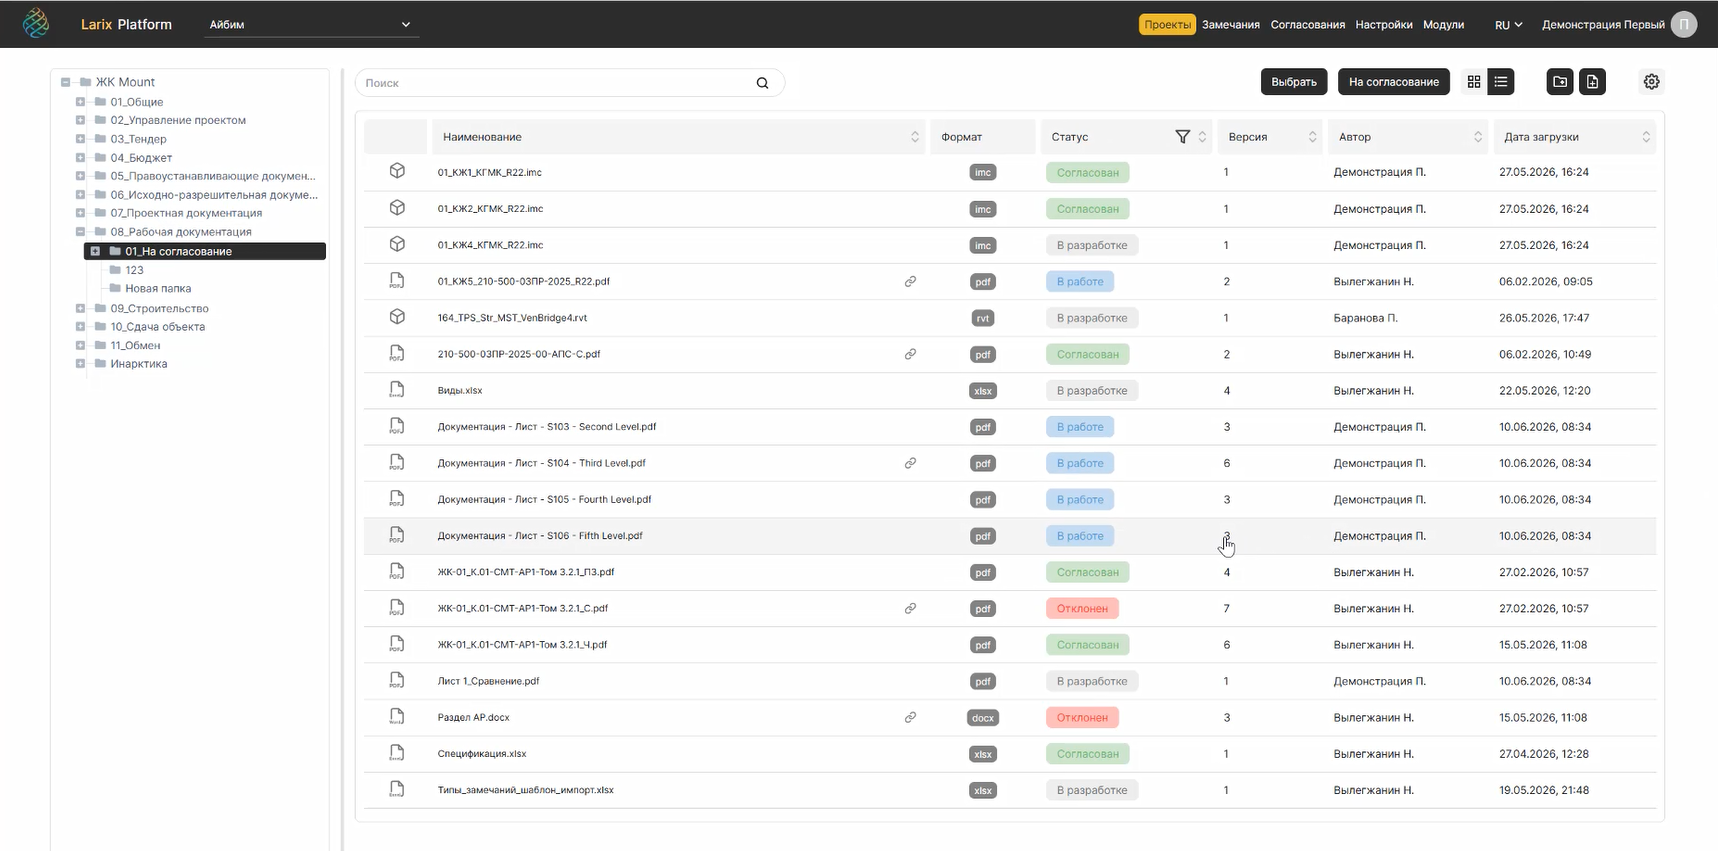Open the RU language dropdown
Screen dimensions: 1718x851
tap(1508, 25)
